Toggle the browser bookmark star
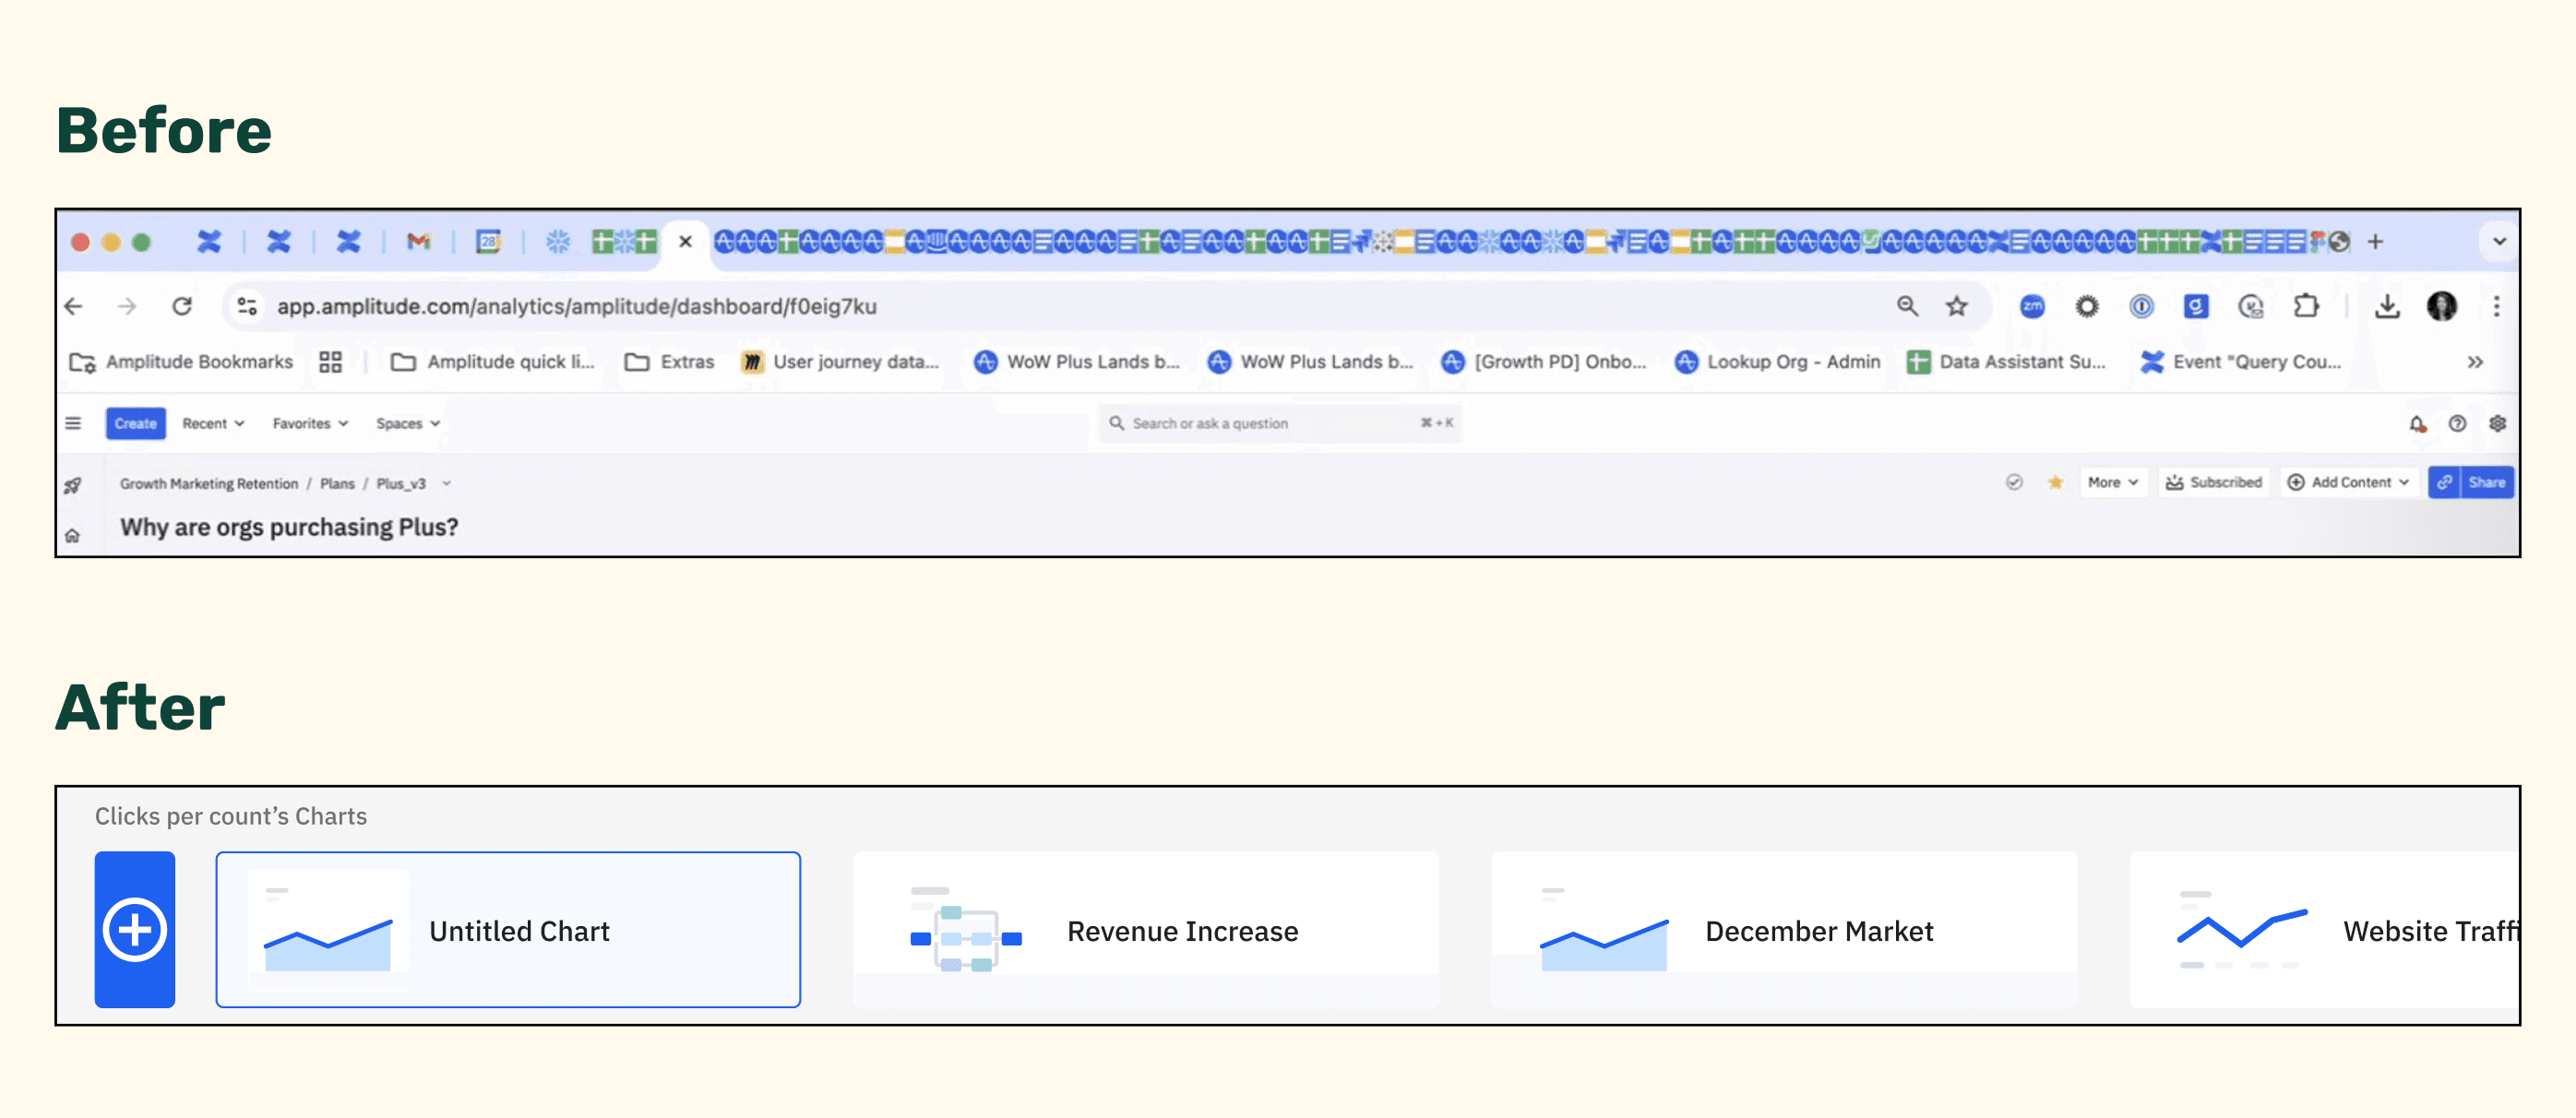The image size is (2576, 1118). tap(1956, 306)
